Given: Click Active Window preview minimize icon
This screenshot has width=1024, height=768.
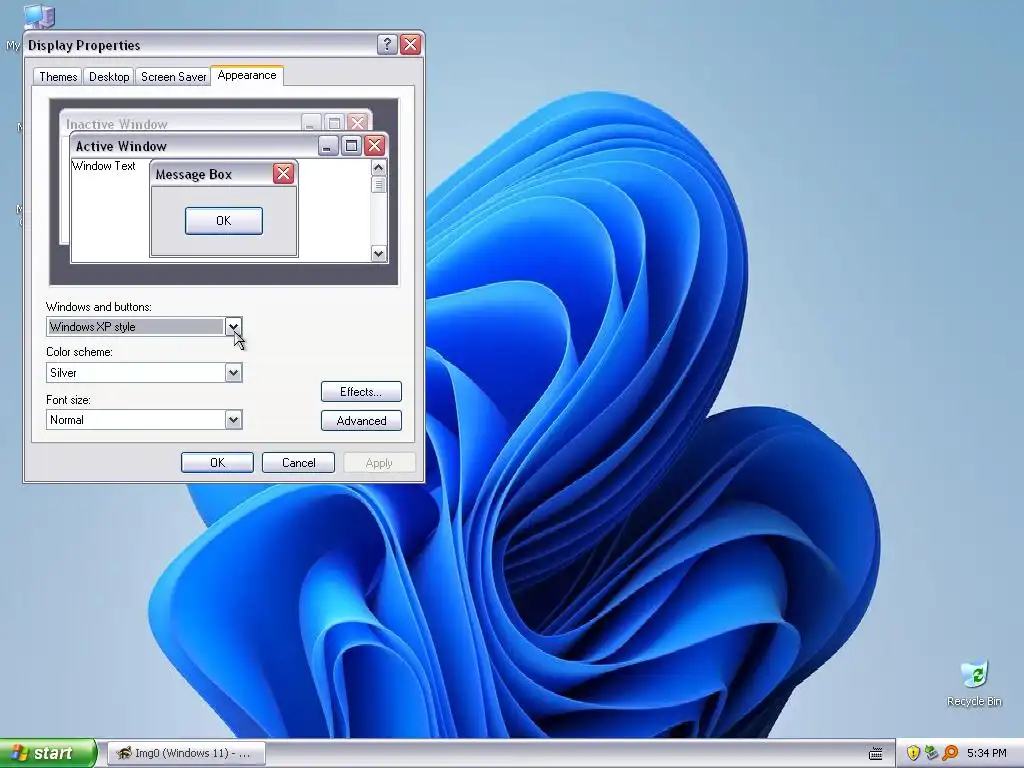Looking at the screenshot, I should tap(328, 146).
